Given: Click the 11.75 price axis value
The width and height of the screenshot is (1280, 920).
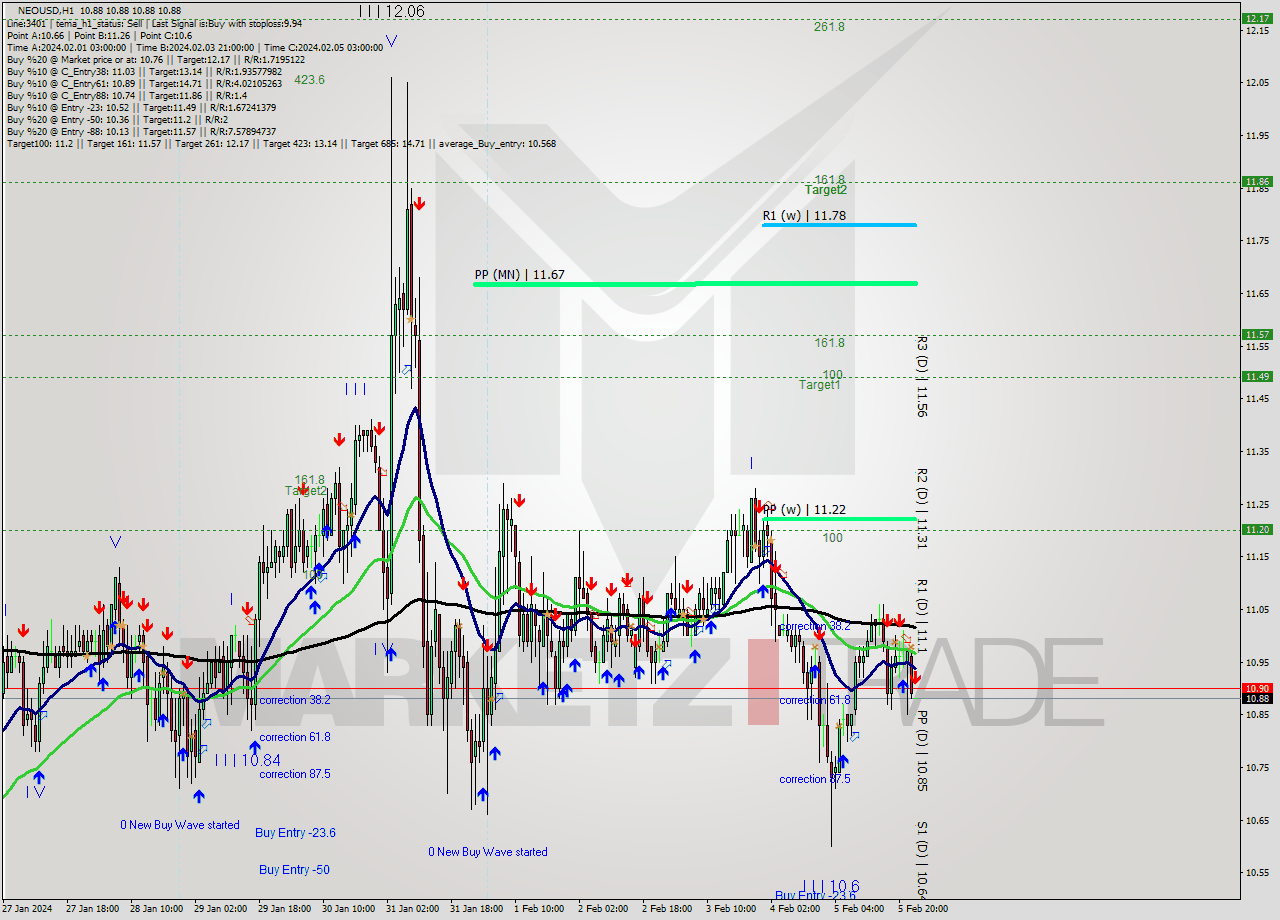Looking at the screenshot, I should (1257, 240).
